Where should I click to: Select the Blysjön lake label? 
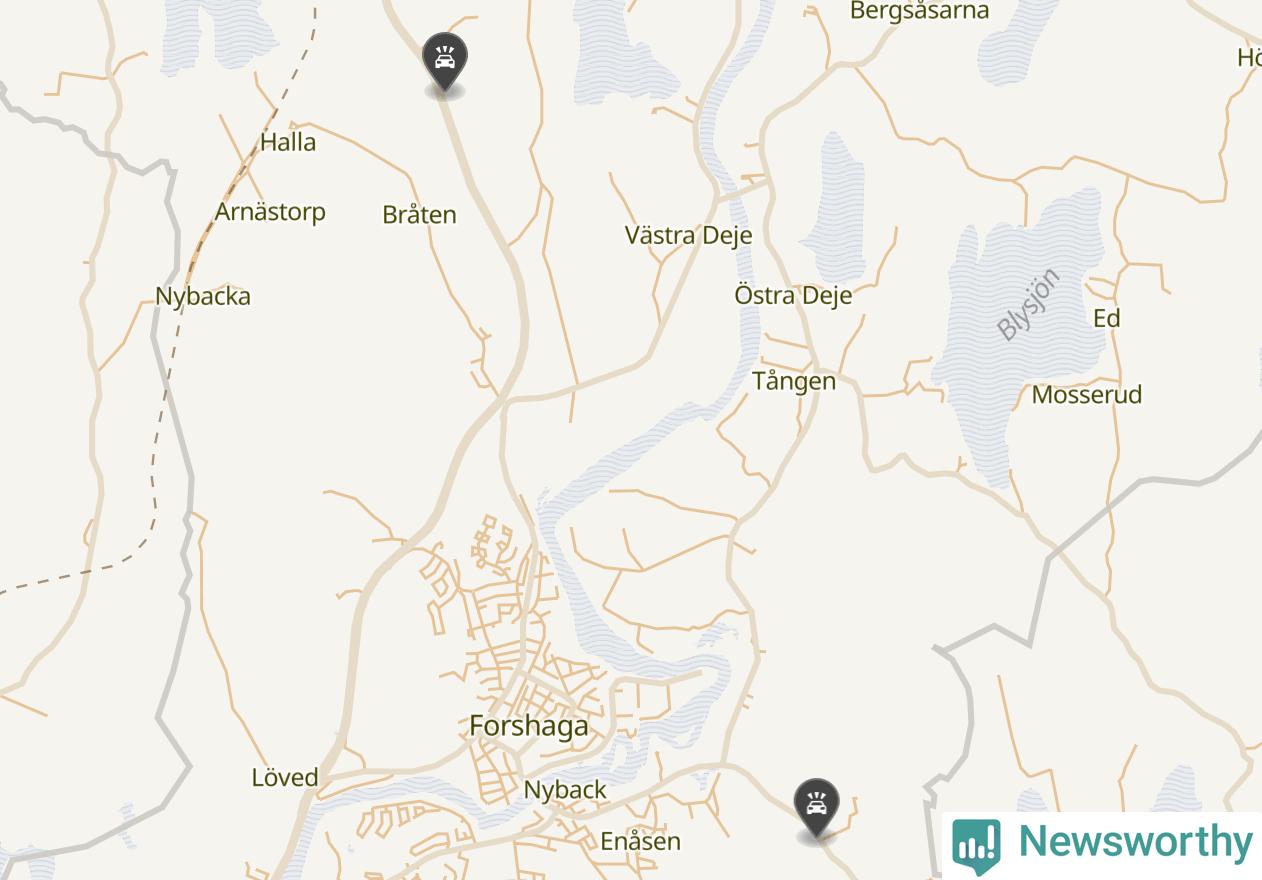(x=1028, y=305)
